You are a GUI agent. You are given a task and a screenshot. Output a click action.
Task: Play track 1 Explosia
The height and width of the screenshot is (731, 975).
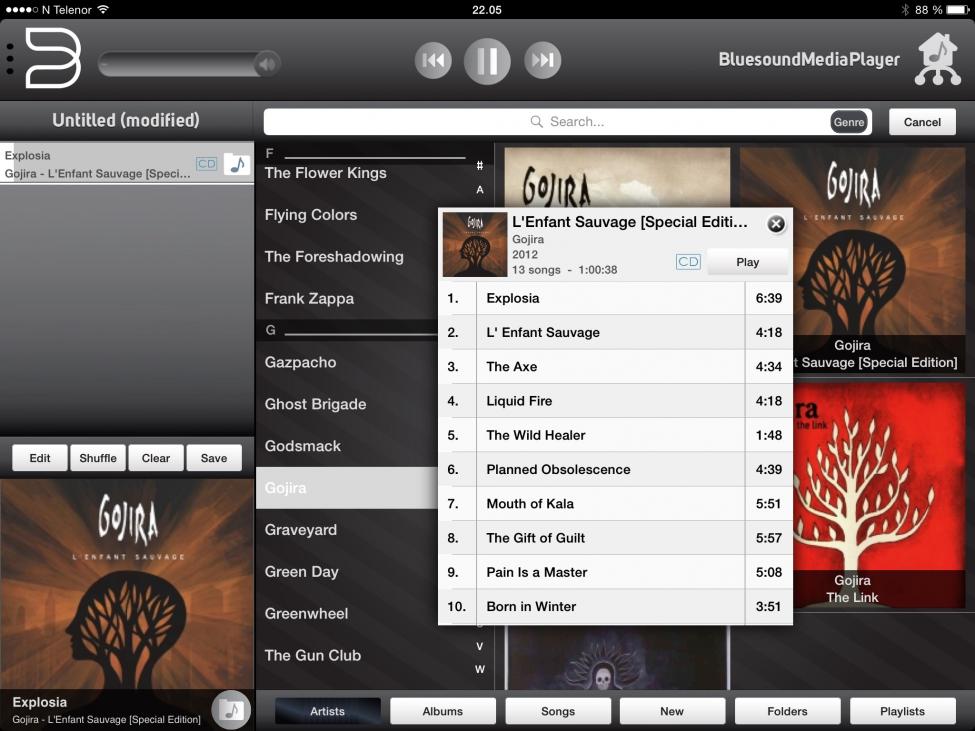(x=616, y=298)
